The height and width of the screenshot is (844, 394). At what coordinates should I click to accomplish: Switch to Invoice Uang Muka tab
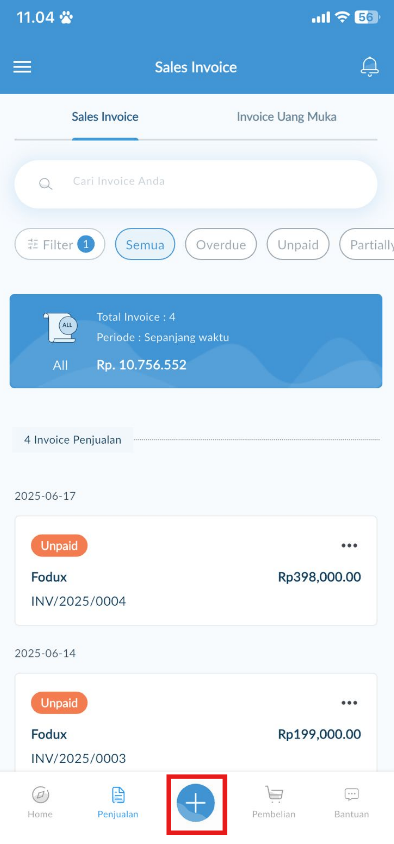click(286, 117)
